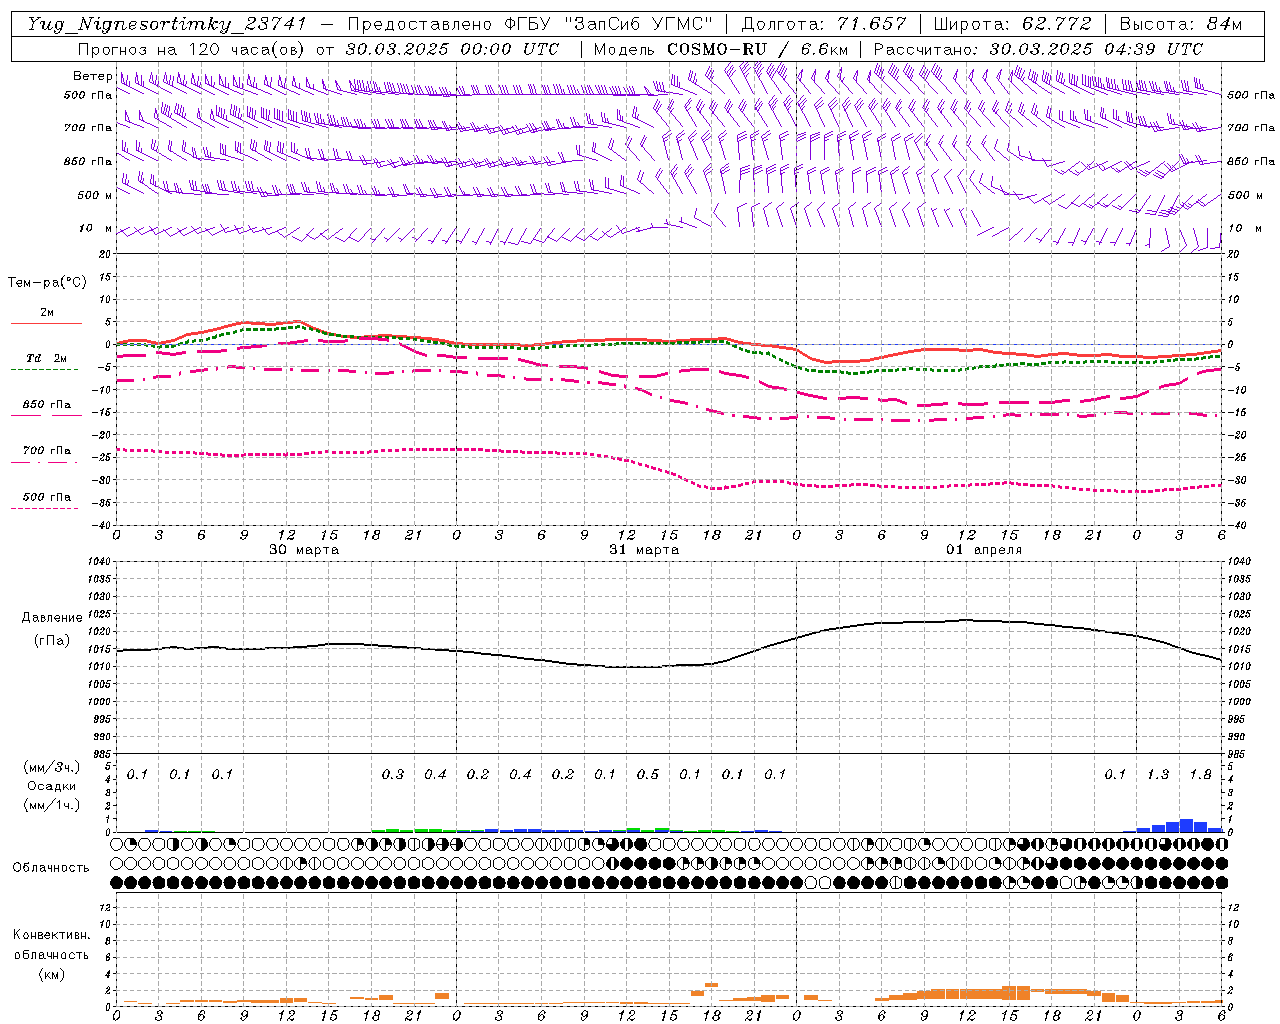Click the forecast start time 30.03.2025 00:00 UTC
1280x1024 pixels.
click(x=452, y=48)
